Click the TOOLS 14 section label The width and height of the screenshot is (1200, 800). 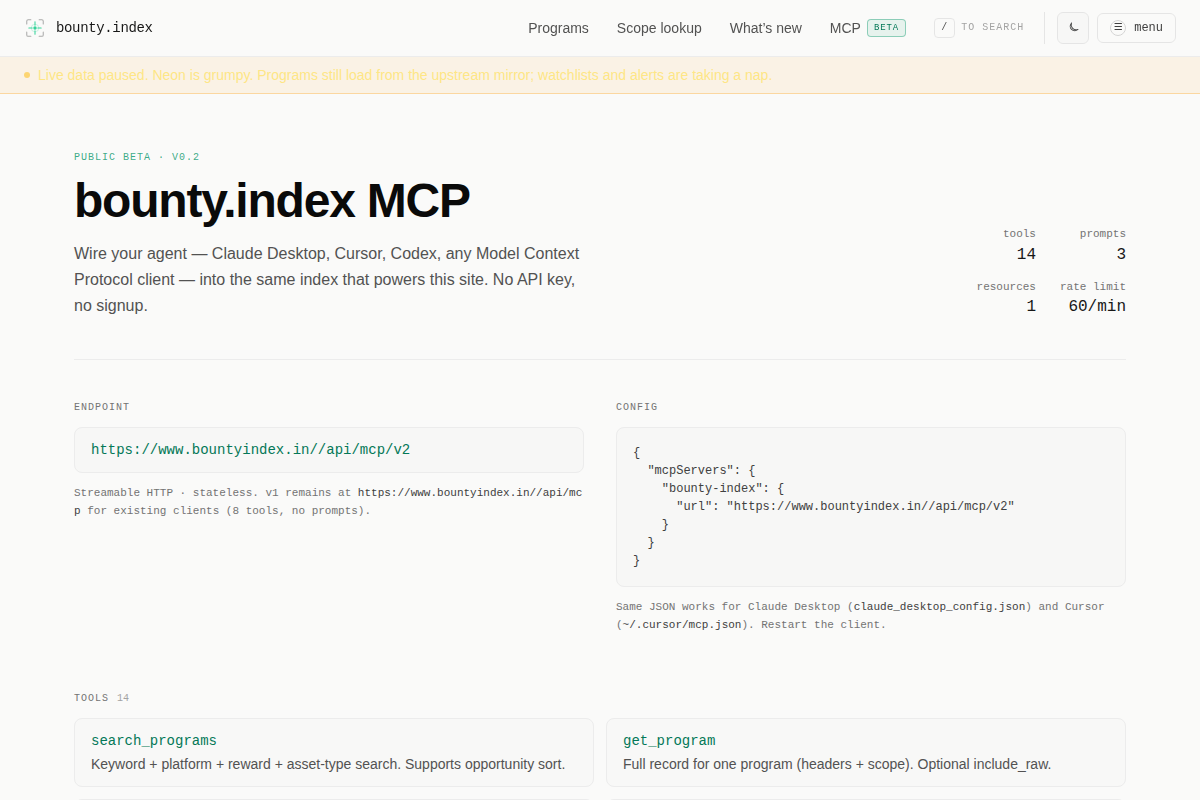[101, 698]
